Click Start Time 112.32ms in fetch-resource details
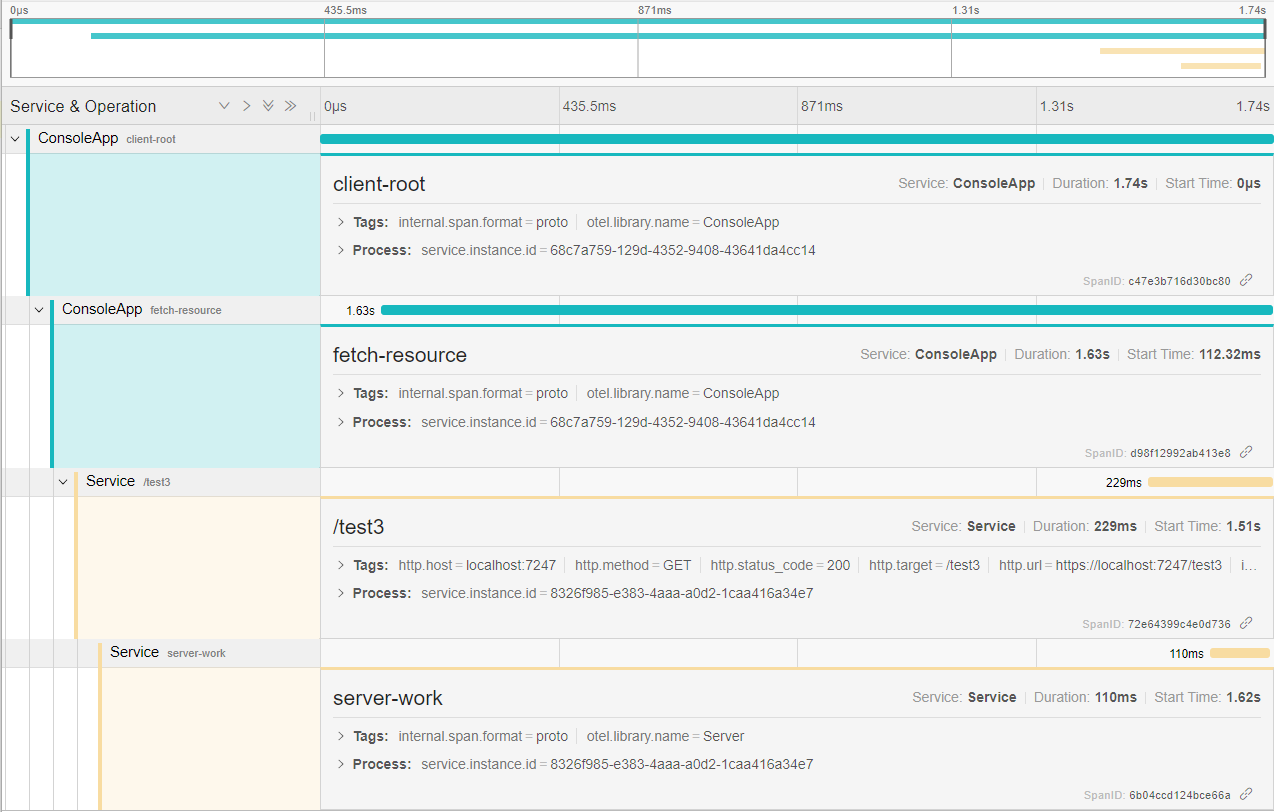The image size is (1274, 812). pos(1194,354)
